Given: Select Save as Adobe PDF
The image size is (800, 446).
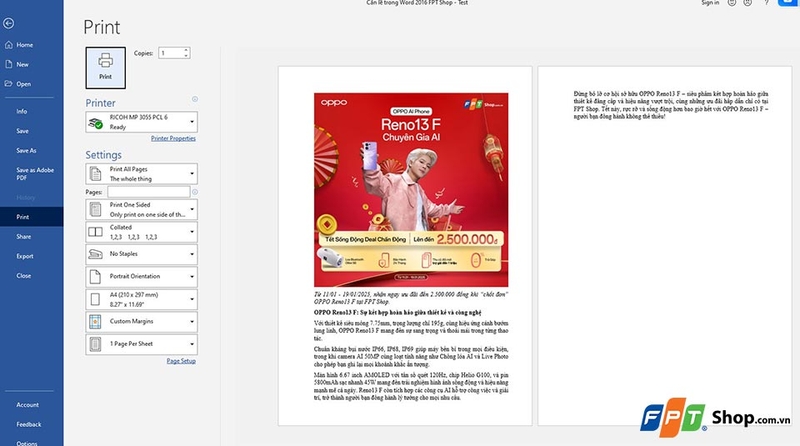Looking at the screenshot, I should 35,174.
